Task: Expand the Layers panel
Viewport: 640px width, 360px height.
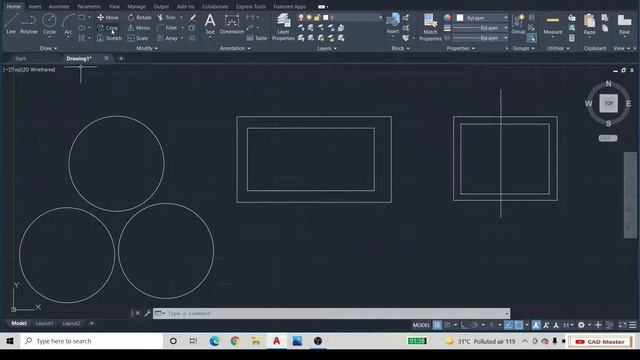Action: click(327, 48)
